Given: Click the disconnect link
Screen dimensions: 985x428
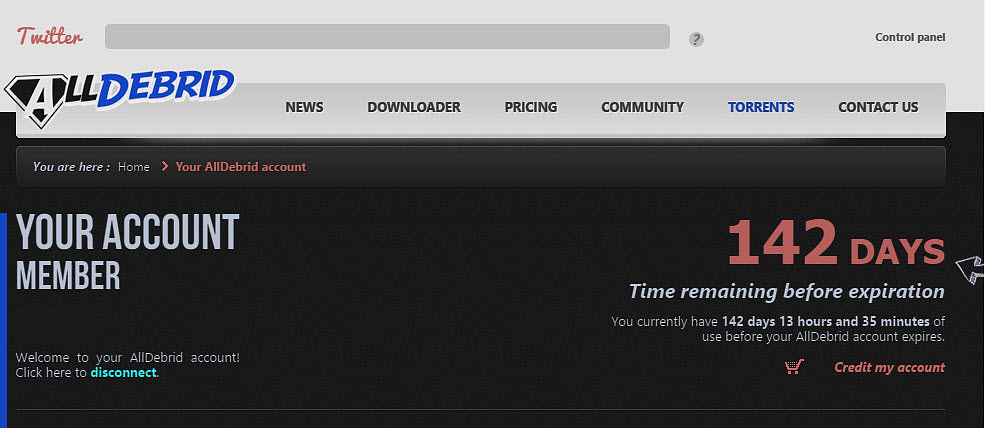Looking at the screenshot, I should point(123,373).
